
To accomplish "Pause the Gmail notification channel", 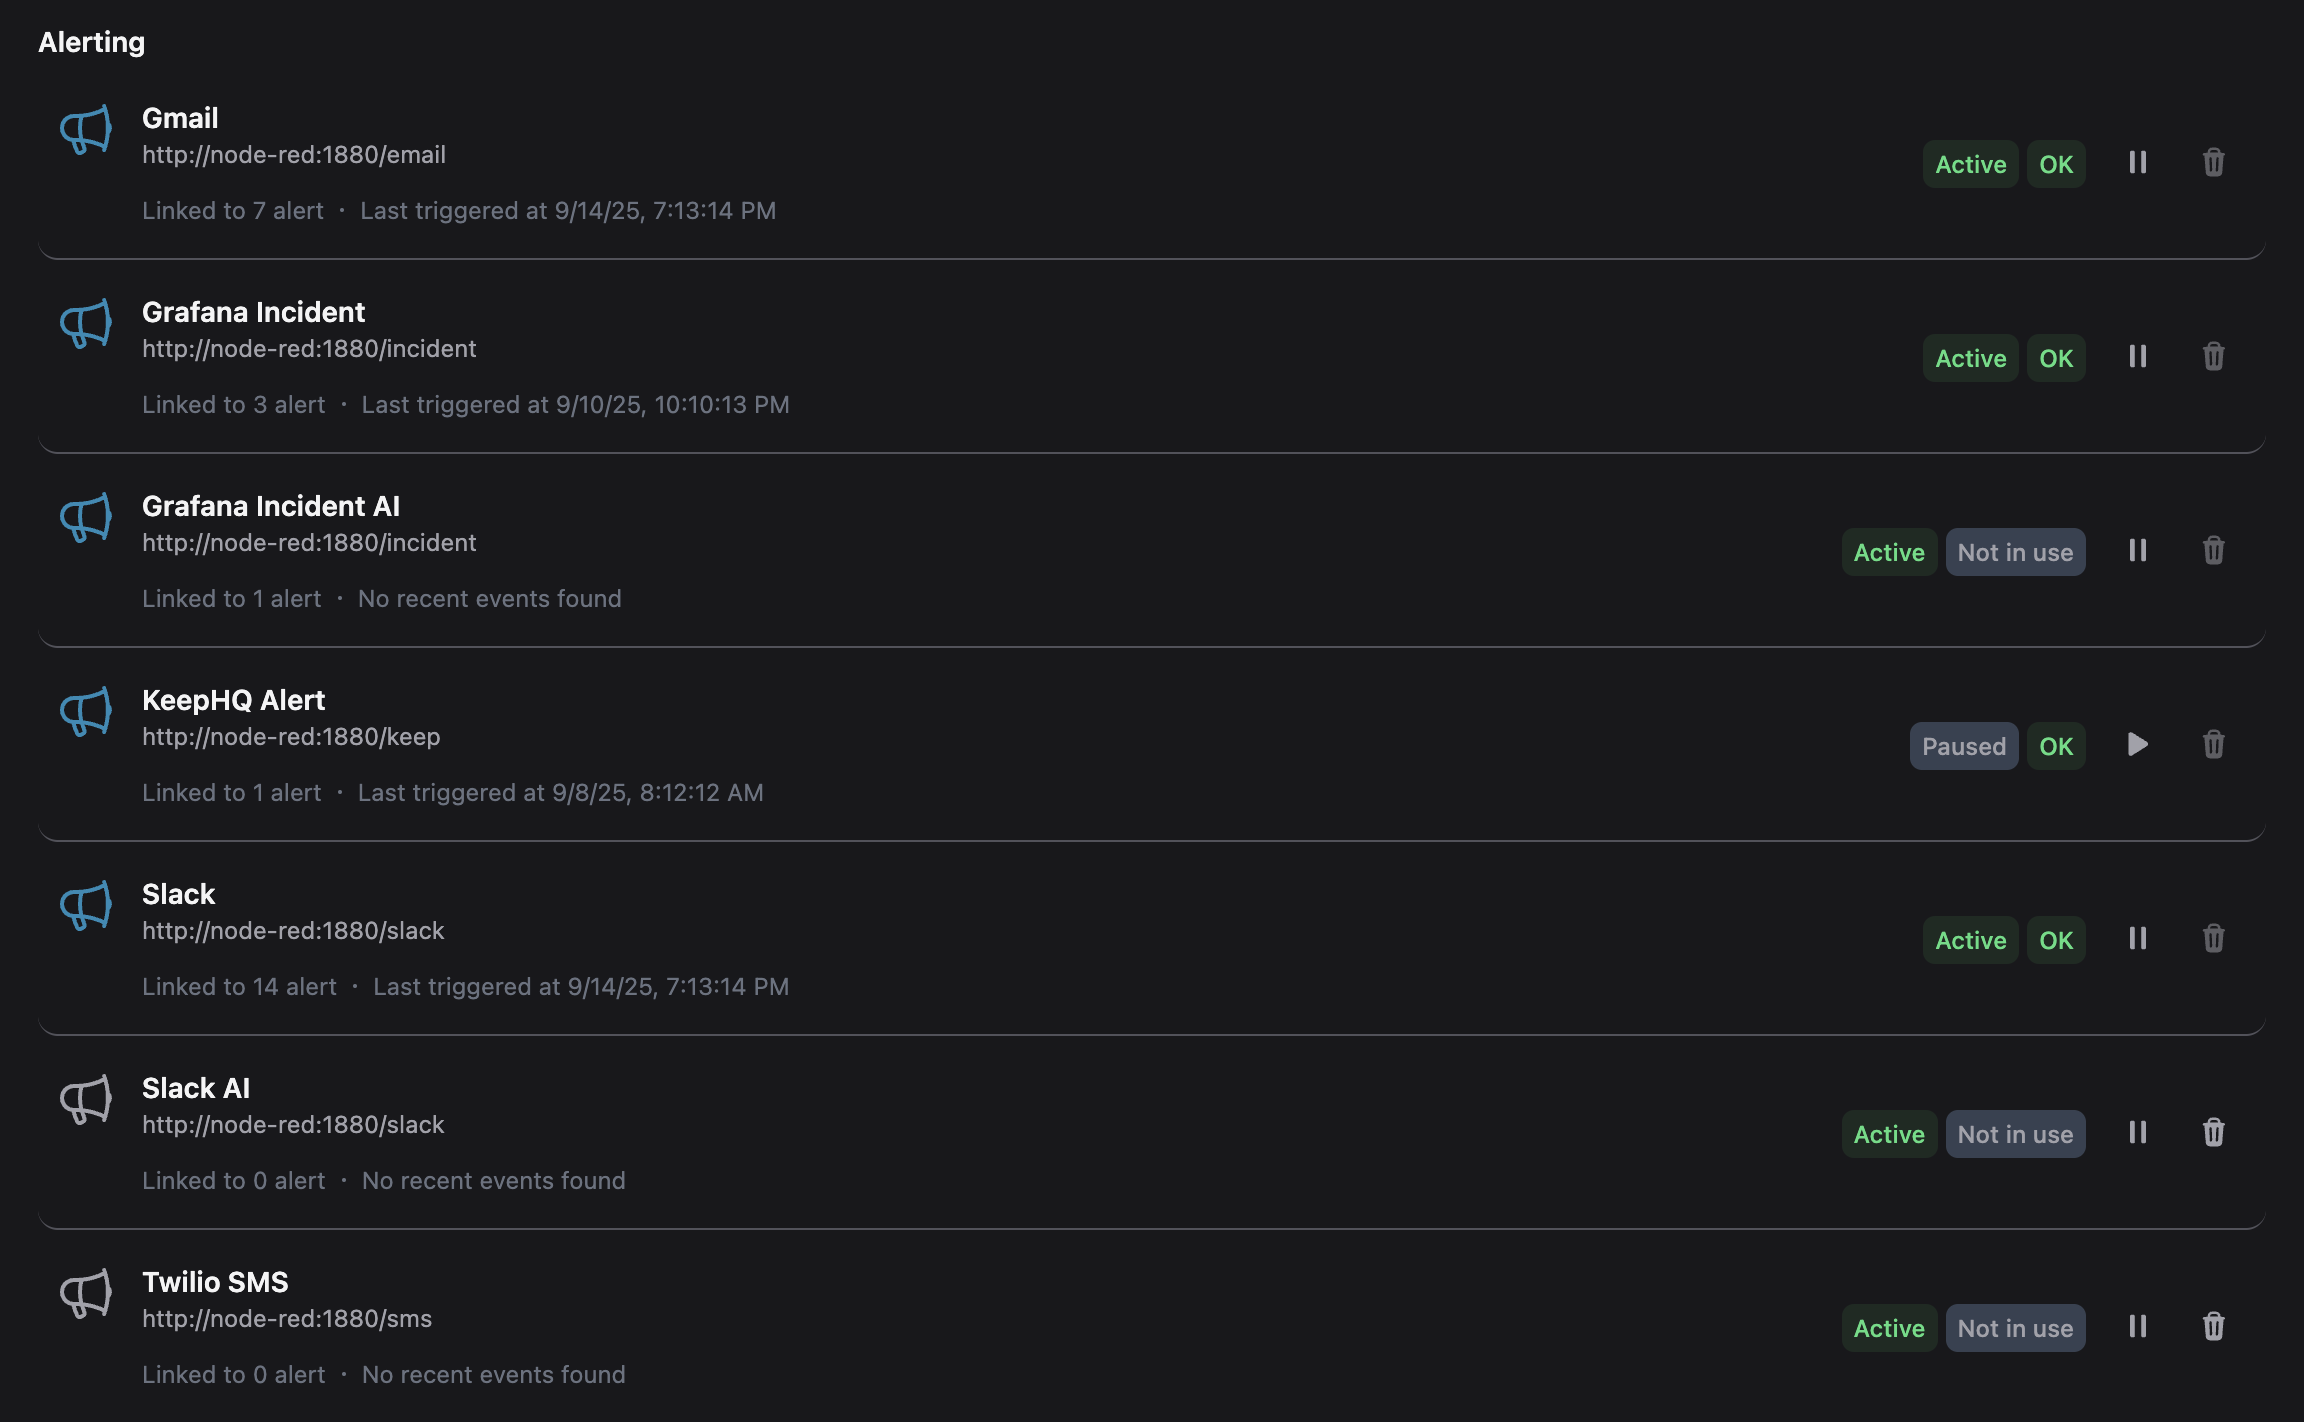I will click(x=2137, y=163).
